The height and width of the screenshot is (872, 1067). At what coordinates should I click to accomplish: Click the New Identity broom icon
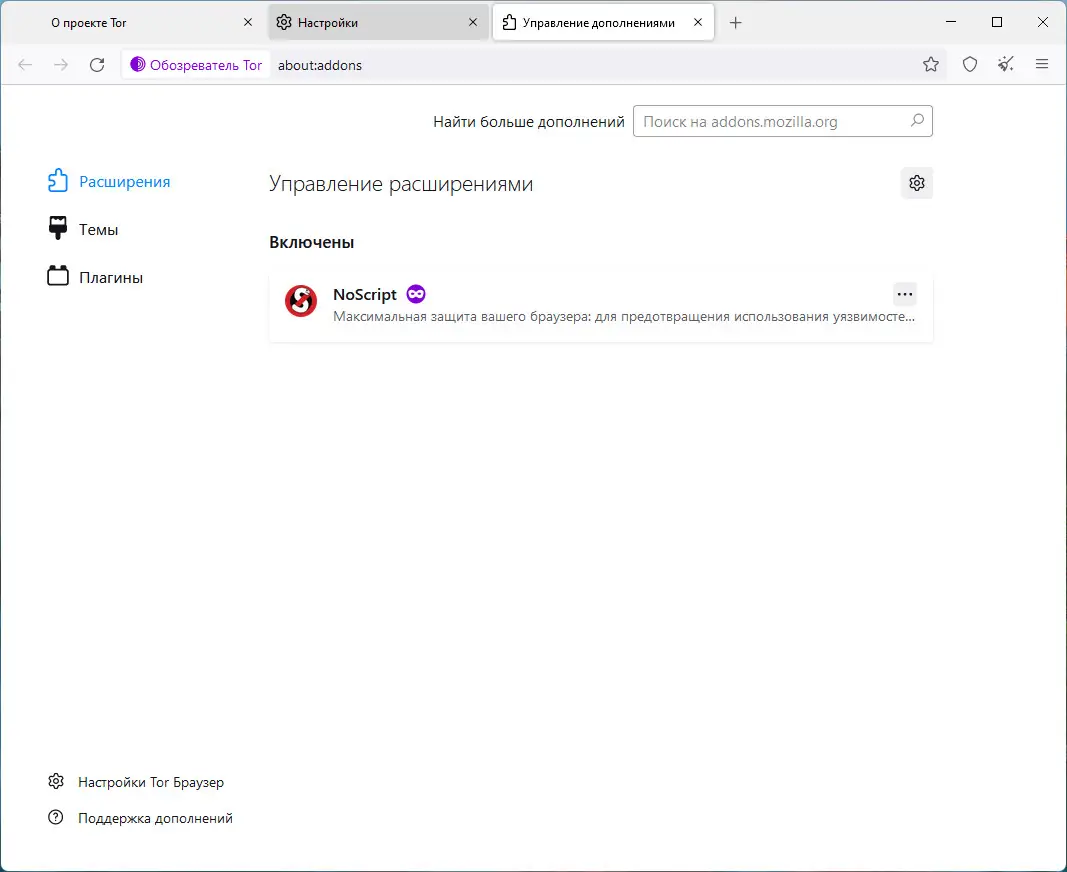click(1006, 65)
